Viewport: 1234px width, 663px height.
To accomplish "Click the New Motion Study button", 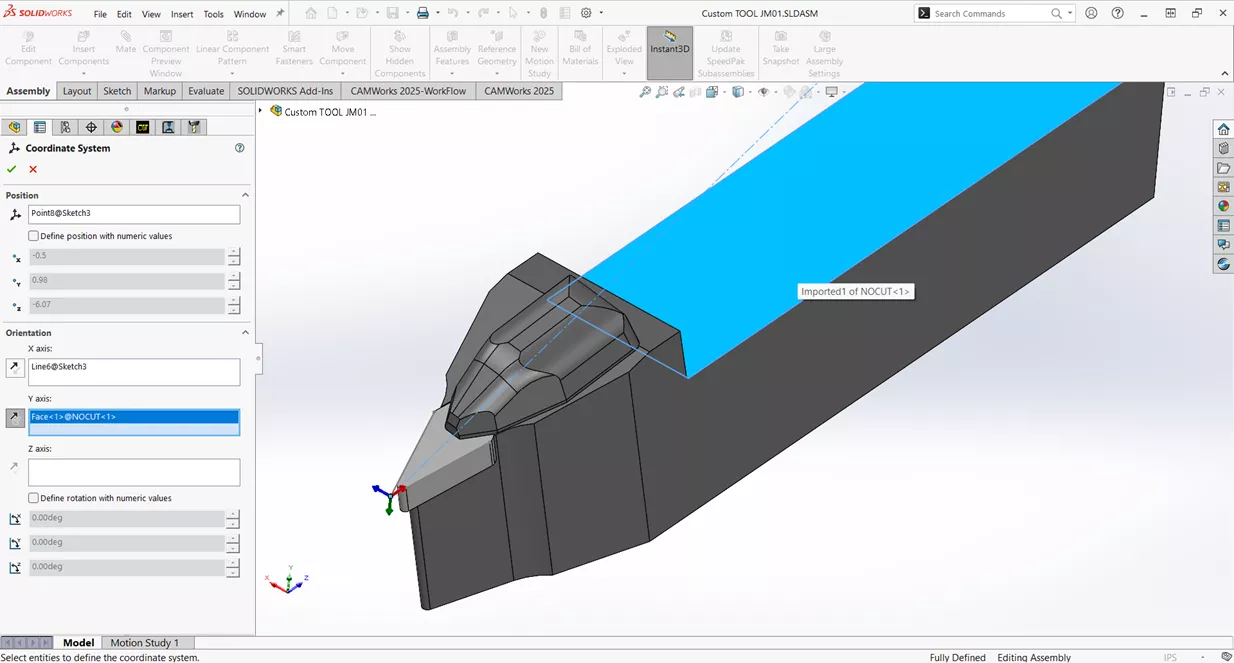I will click(x=539, y=48).
